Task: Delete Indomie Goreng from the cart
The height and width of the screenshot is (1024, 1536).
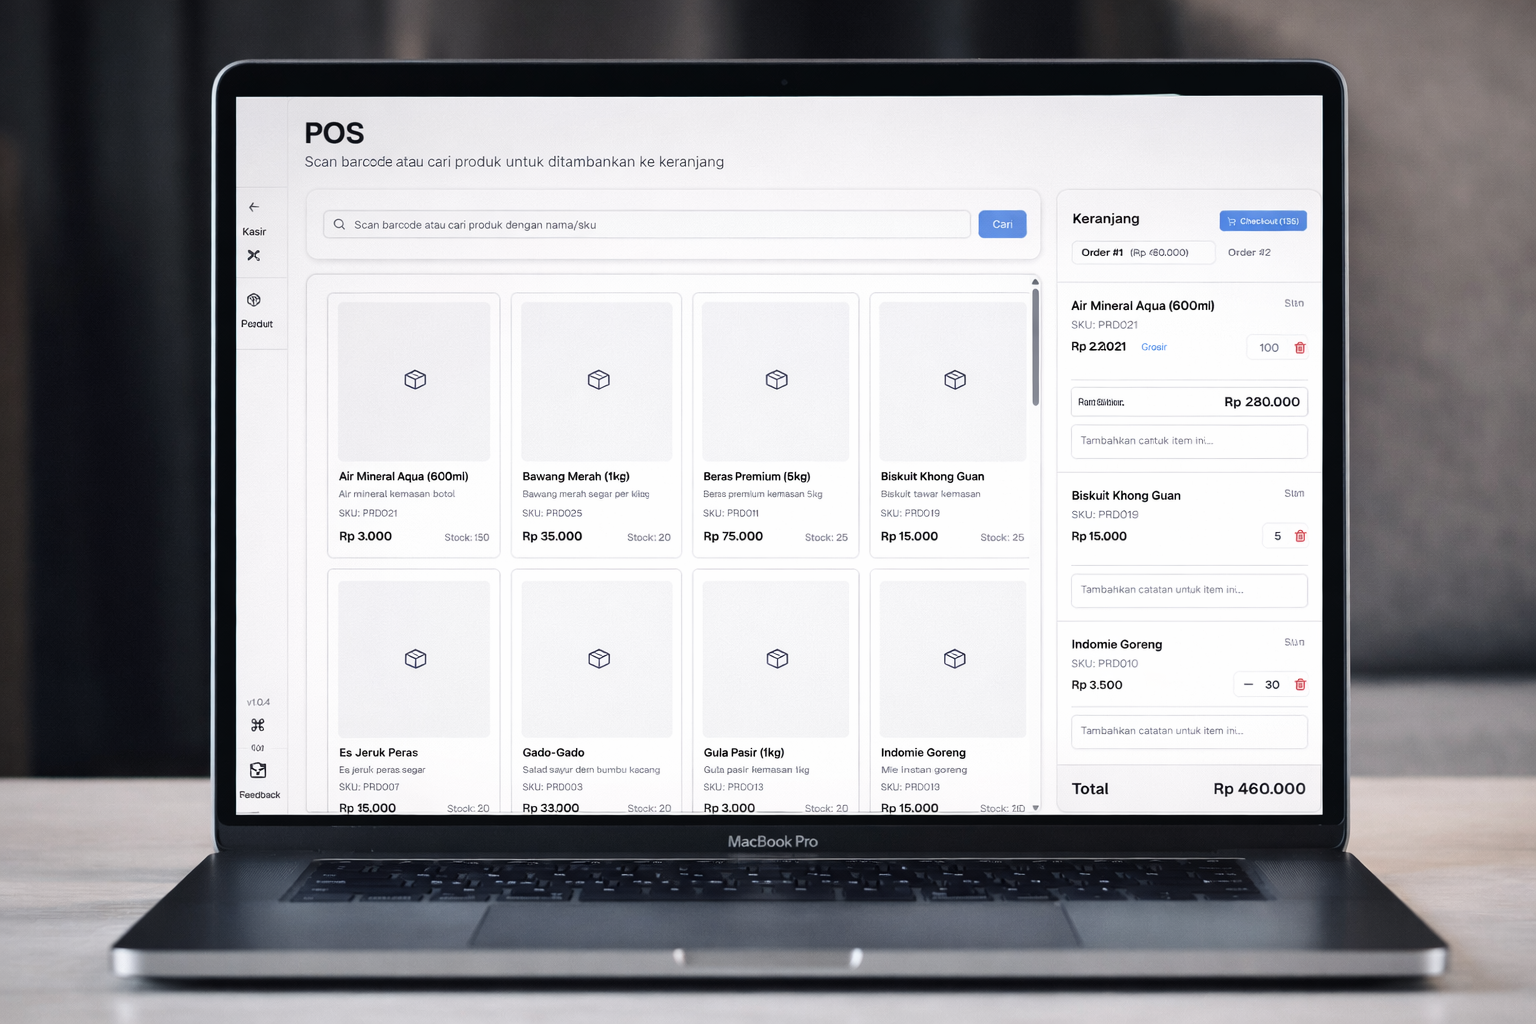Action: [x=1300, y=685]
